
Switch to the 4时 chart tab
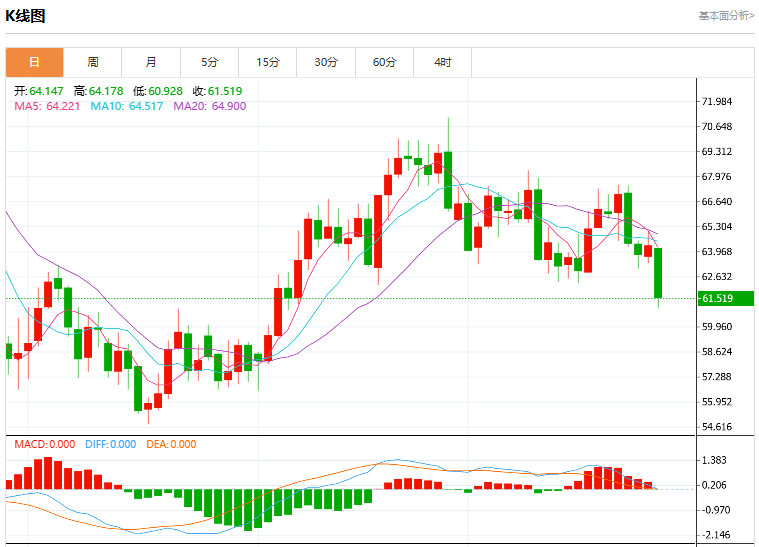point(442,62)
